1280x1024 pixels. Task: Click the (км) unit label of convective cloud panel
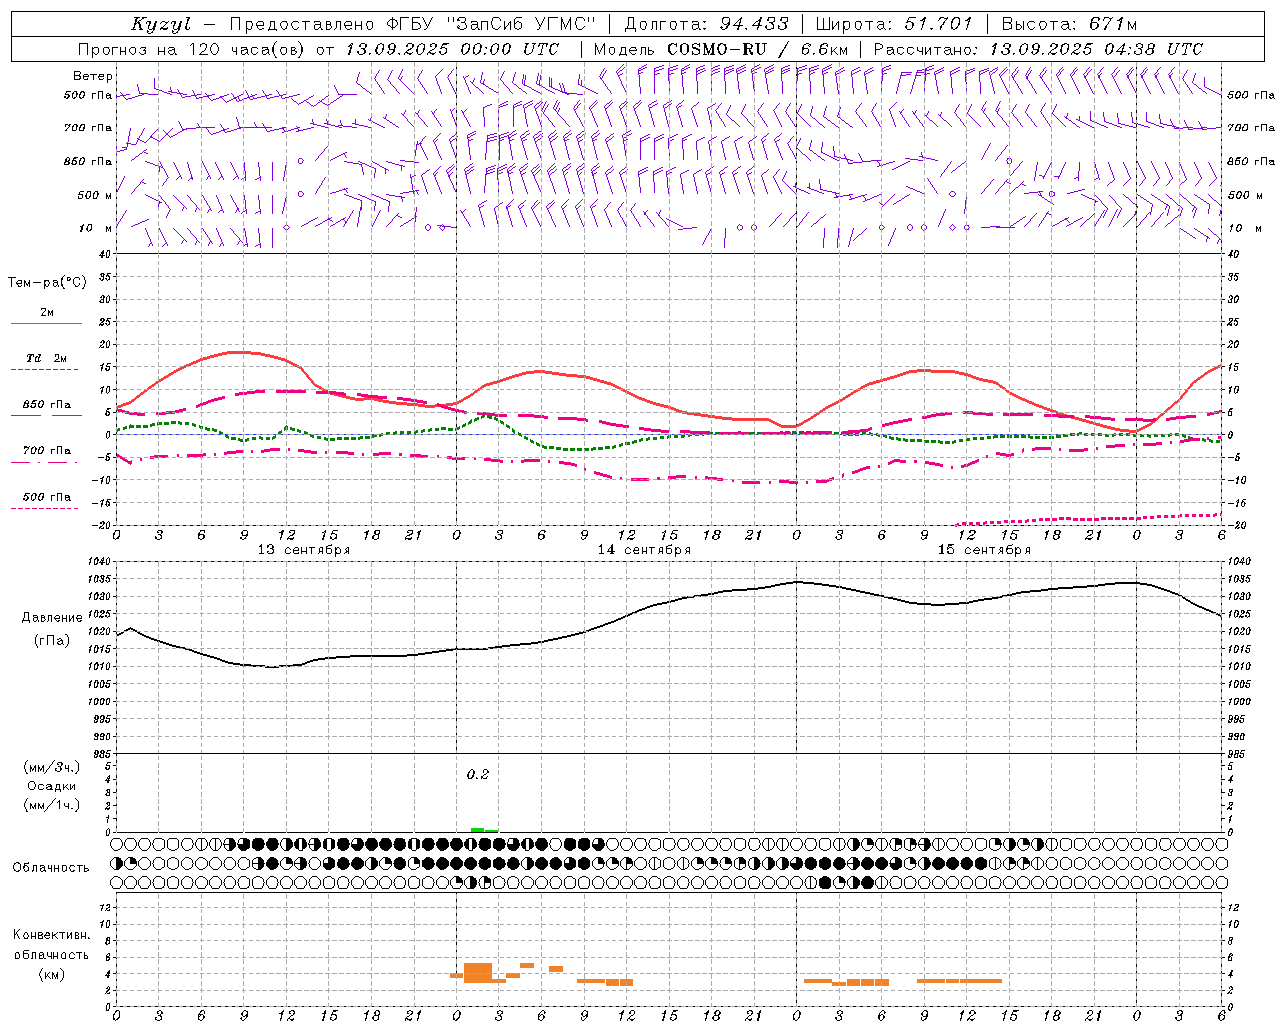coord(51,974)
